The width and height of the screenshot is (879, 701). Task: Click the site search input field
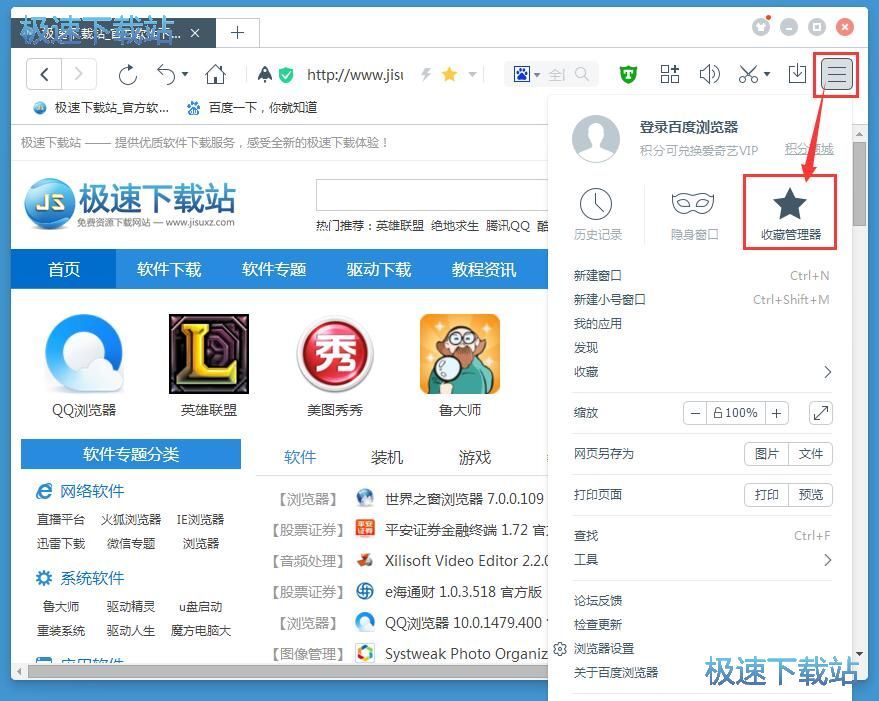(x=432, y=195)
